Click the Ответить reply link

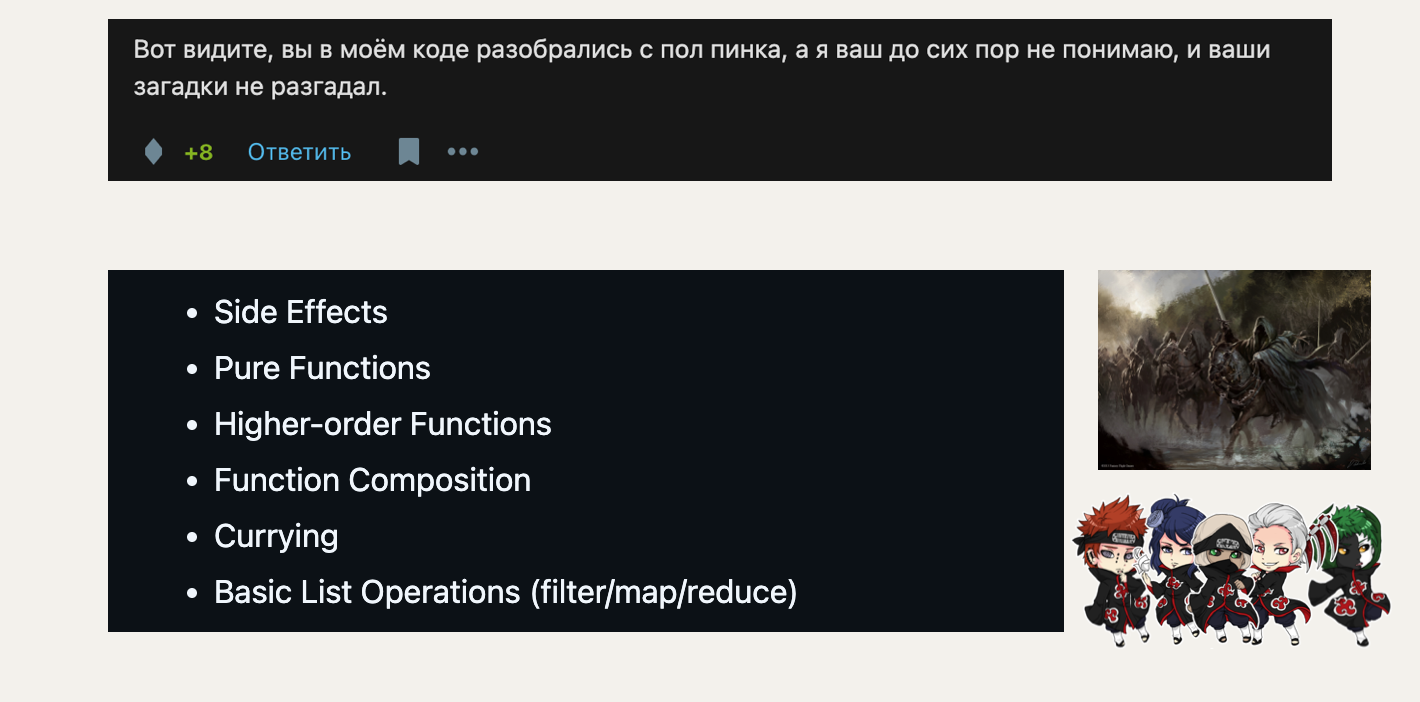(x=299, y=152)
